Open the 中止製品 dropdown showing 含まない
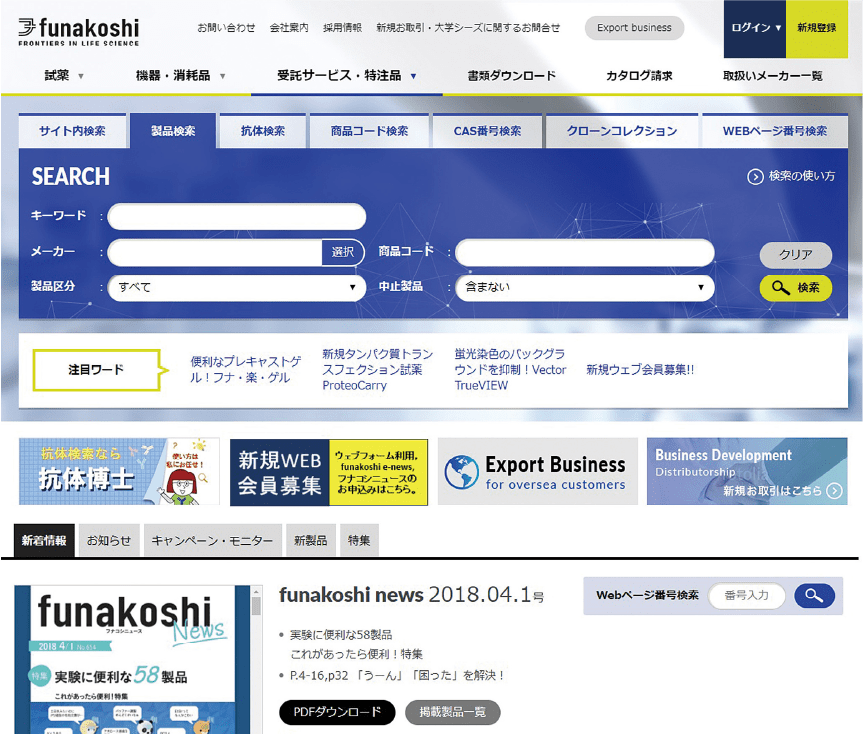This screenshot has height=734, width=863. click(x=584, y=288)
